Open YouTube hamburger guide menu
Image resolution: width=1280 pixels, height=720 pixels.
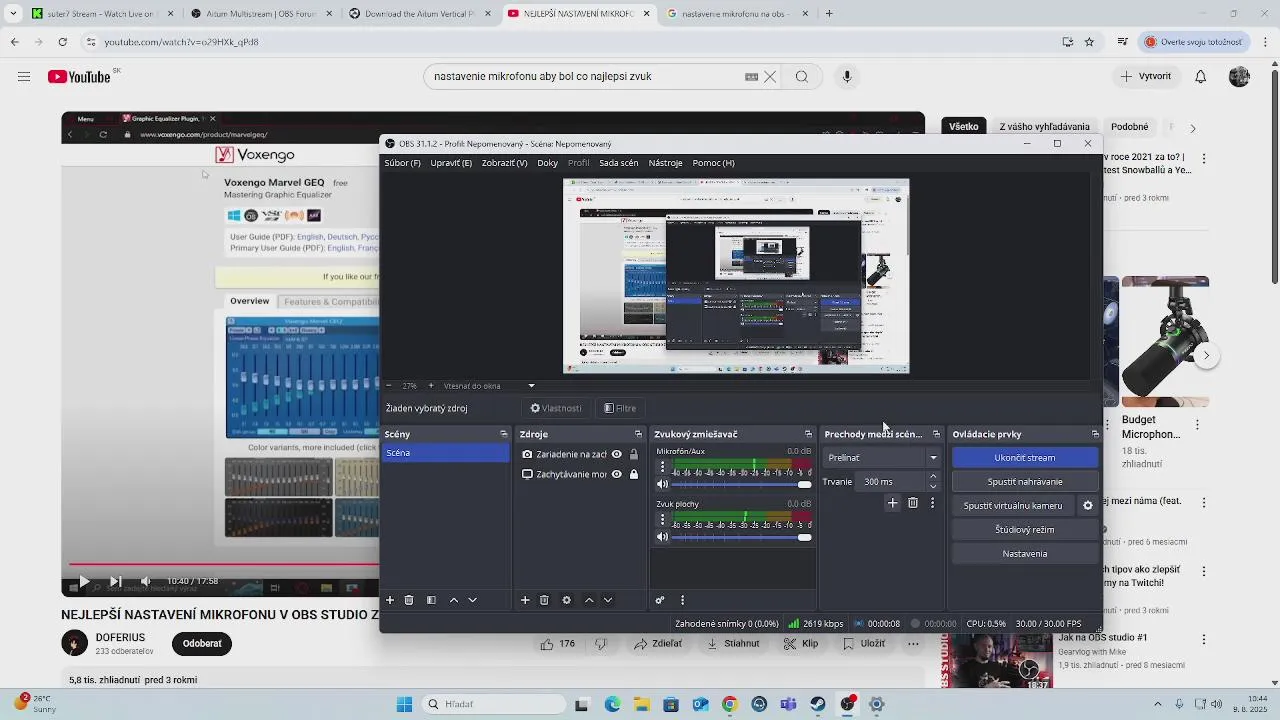pyautogui.click(x=24, y=77)
